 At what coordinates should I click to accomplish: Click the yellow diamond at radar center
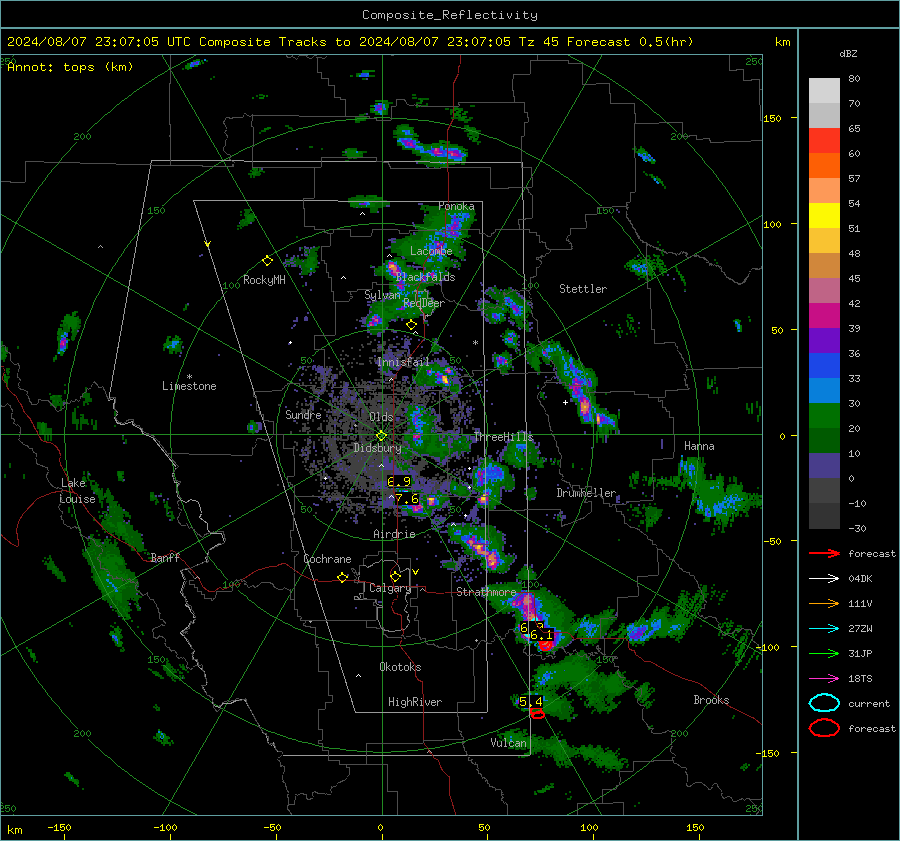[381, 436]
